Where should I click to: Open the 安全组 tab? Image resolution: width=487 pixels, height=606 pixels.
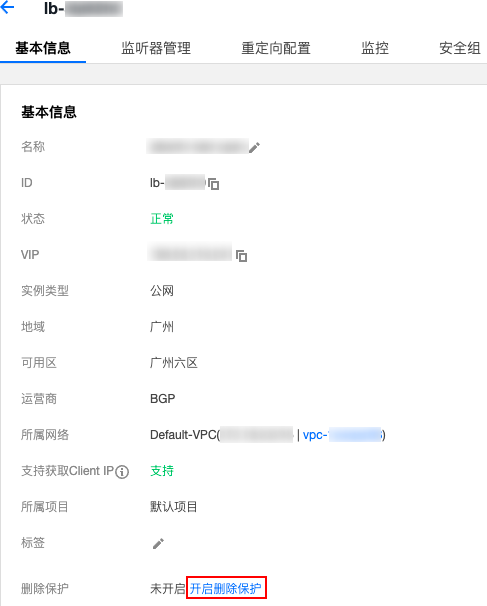[460, 48]
